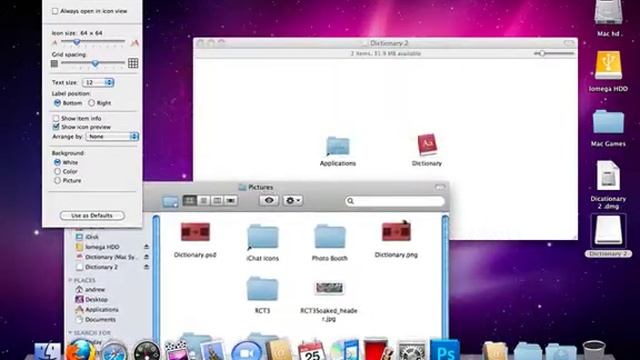This screenshot has height=360, width=640.
Task: Open Trash from the dock
Action: [x=594, y=351]
